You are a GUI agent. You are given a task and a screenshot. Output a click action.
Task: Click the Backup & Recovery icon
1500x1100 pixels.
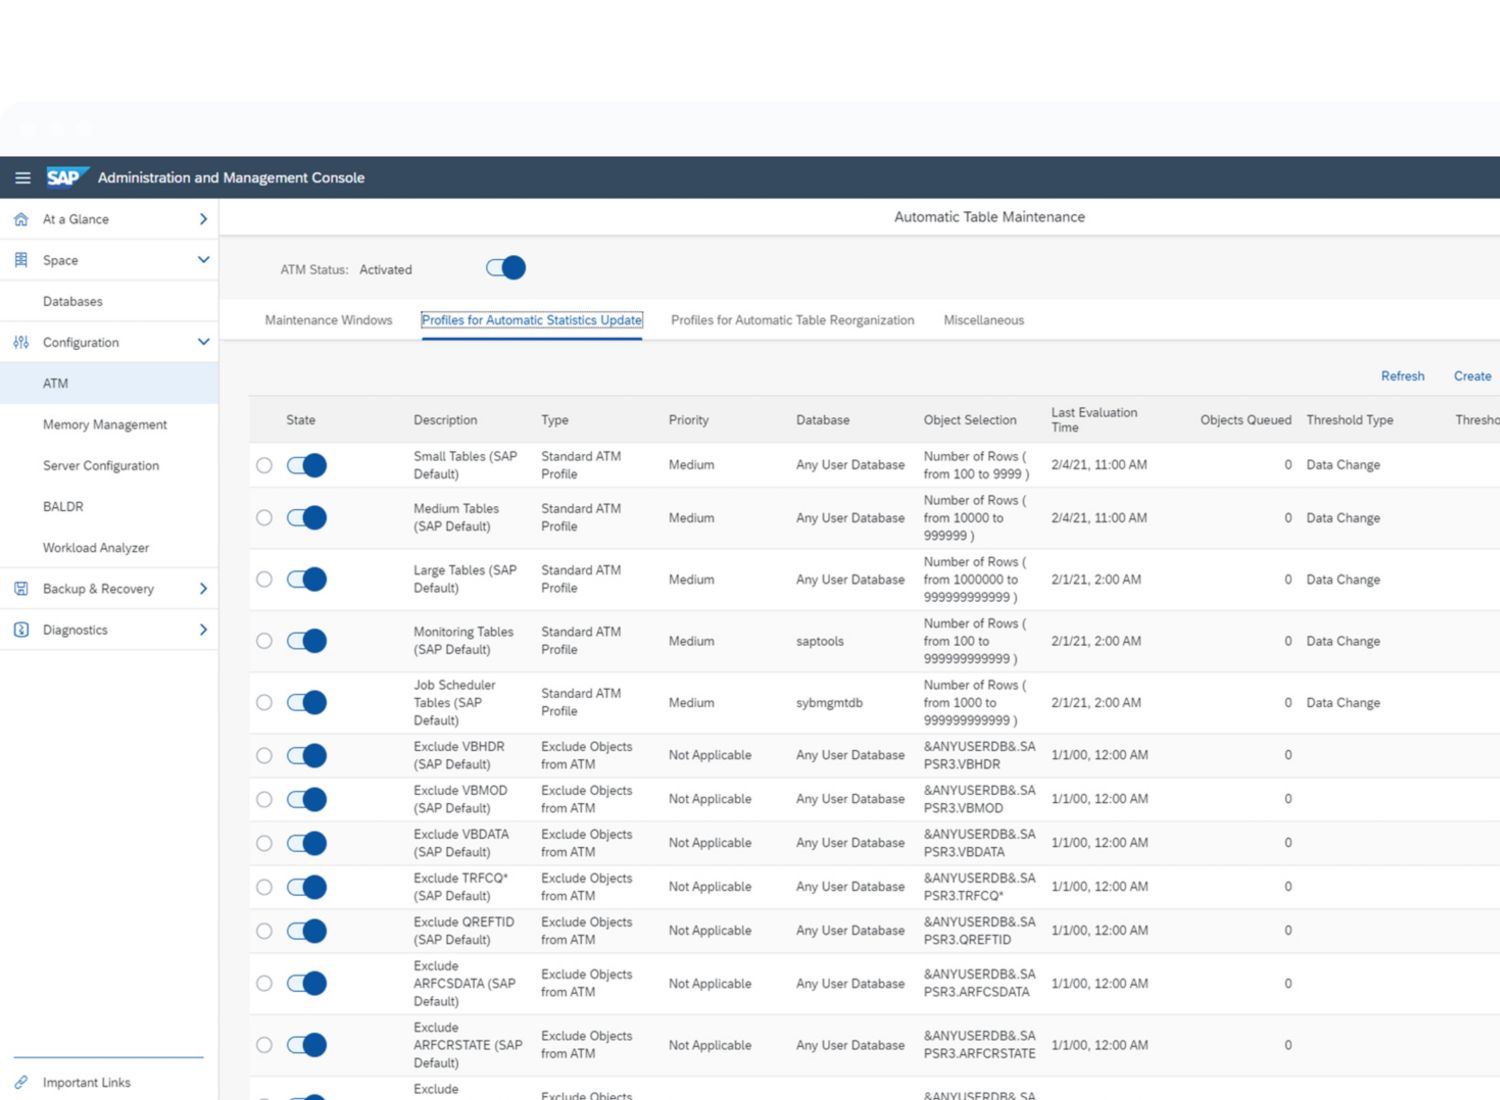click(21, 589)
